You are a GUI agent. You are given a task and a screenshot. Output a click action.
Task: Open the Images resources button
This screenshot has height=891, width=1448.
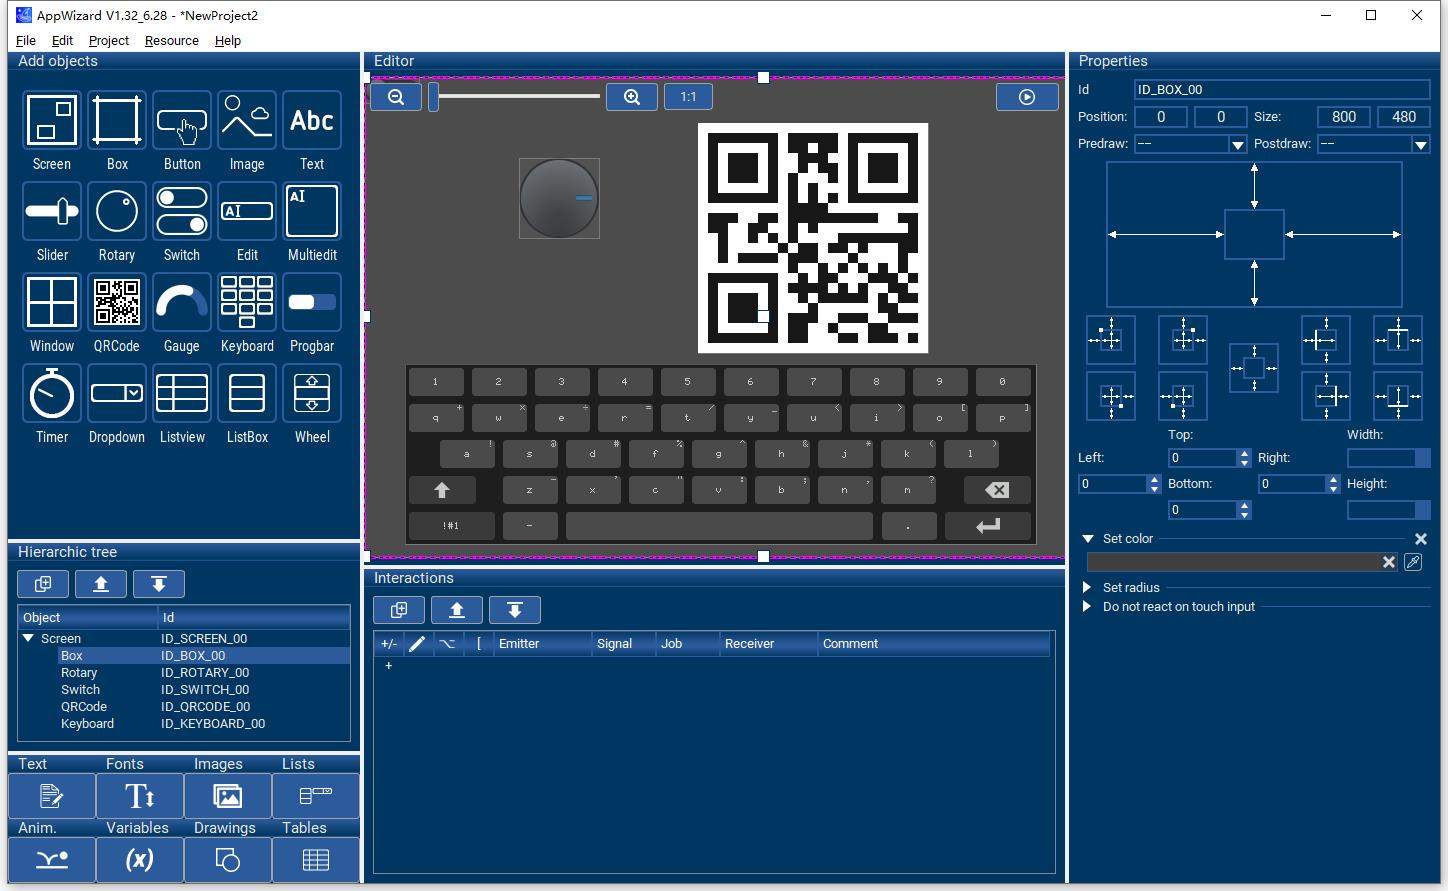tap(228, 796)
